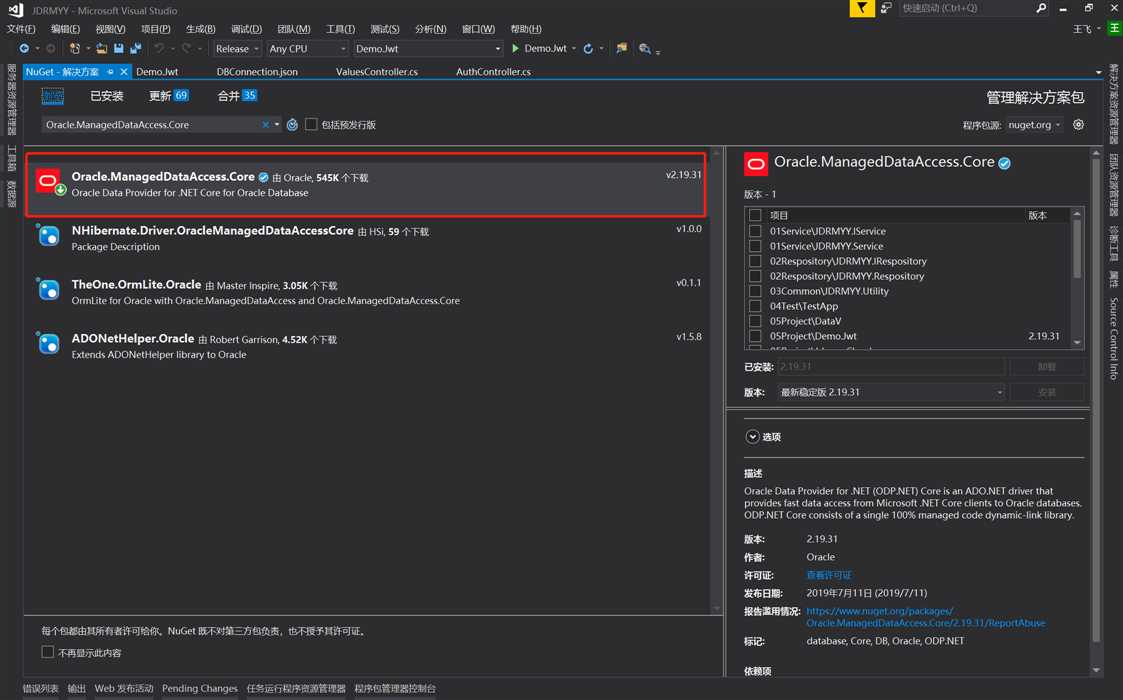Check the 05Project\Demo.Jwt project box
Viewport: 1123px width, 700px height.
tap(755, 336)
